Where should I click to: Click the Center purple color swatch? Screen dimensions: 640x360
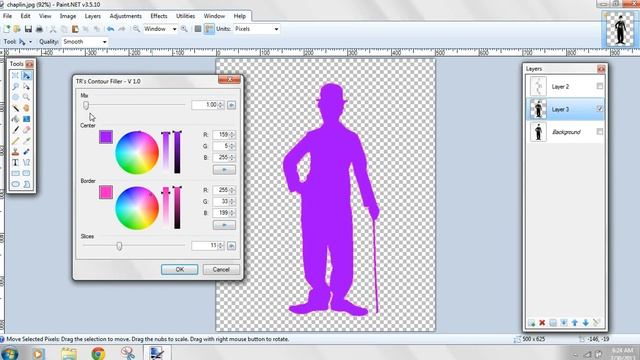[x=106, y=137]
